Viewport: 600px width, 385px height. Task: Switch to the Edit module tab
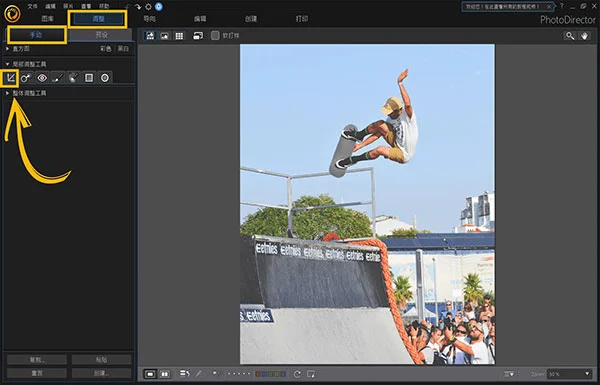(200, 19)
